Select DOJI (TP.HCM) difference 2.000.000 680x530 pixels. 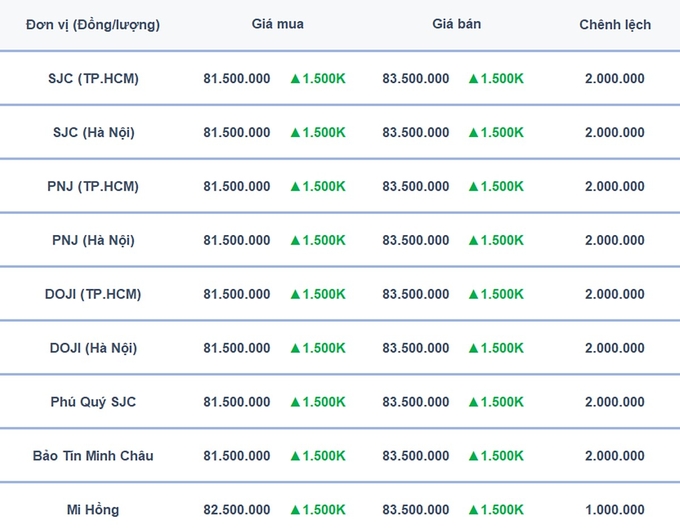point(615,294)
